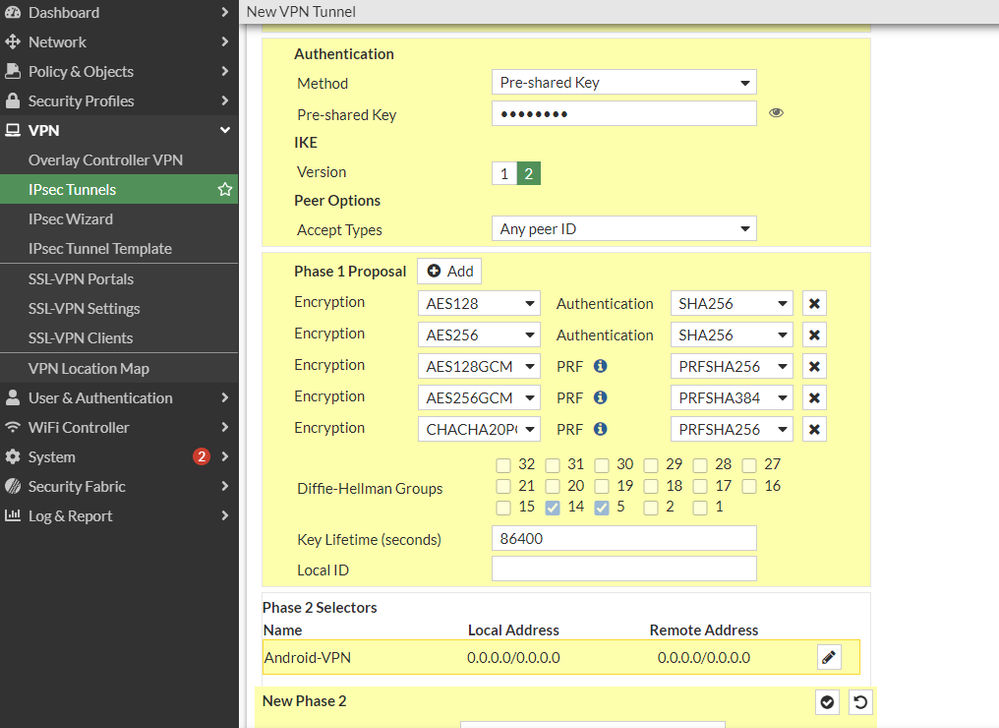The height and width of the screenshot is (728, 999).
Task: Open SSL-VPN Settings page
Action: click(84, 308)
